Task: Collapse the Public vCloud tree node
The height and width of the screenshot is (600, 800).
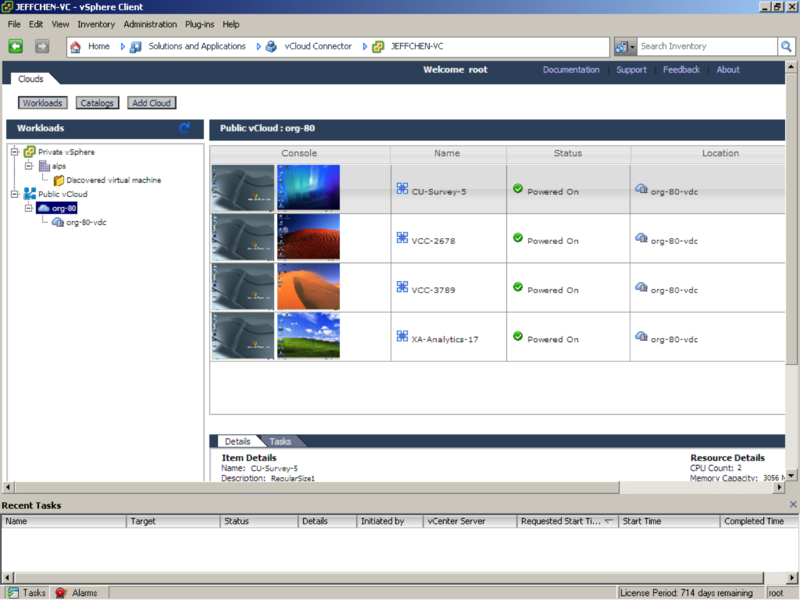Action: (15, 194)
